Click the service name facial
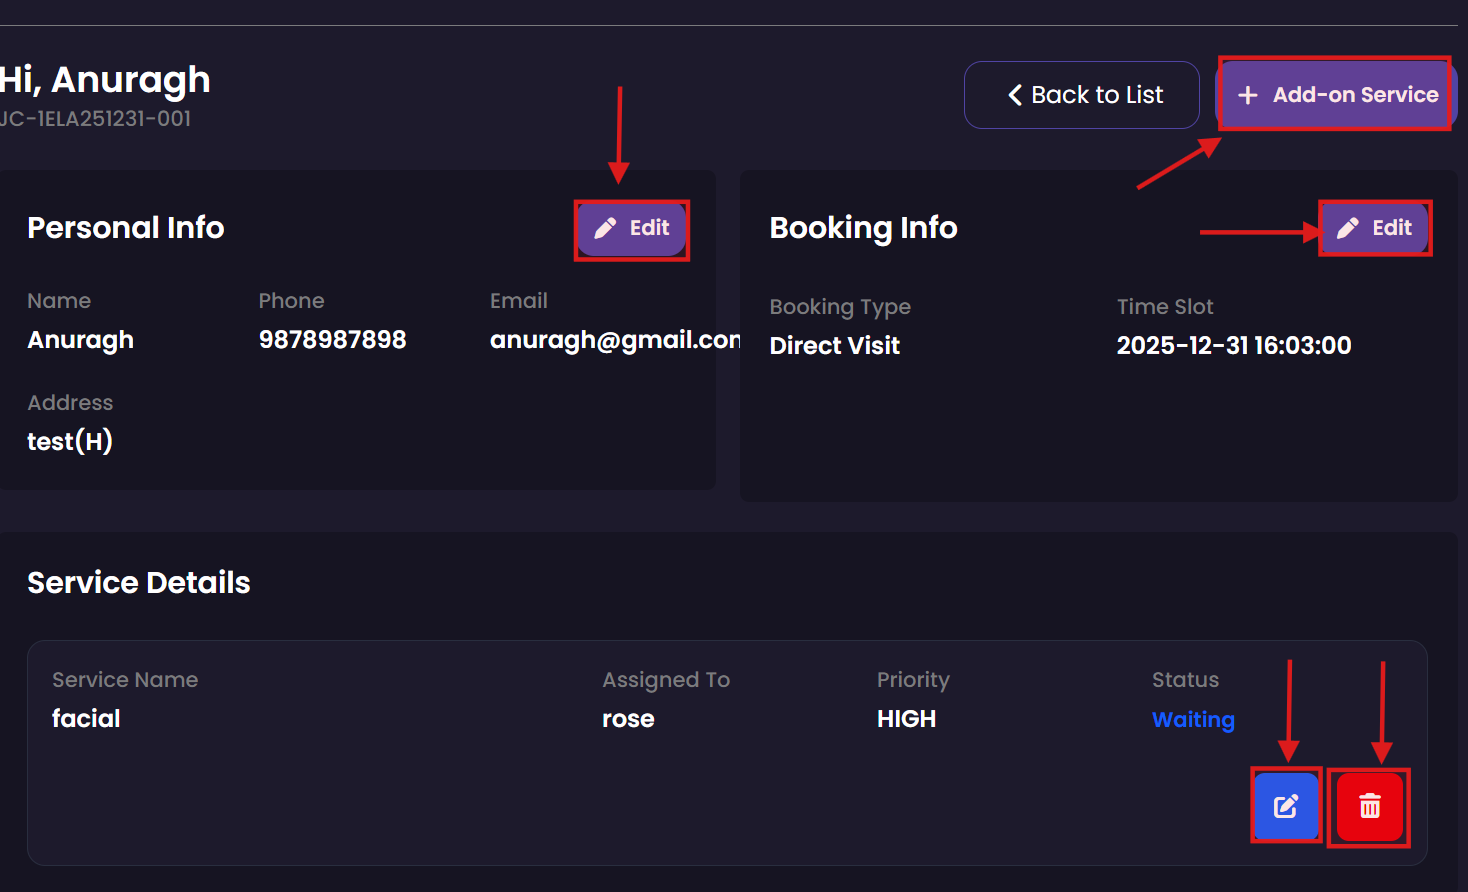1468x892 pixels. pyautogui.click(x=86, y=719)
